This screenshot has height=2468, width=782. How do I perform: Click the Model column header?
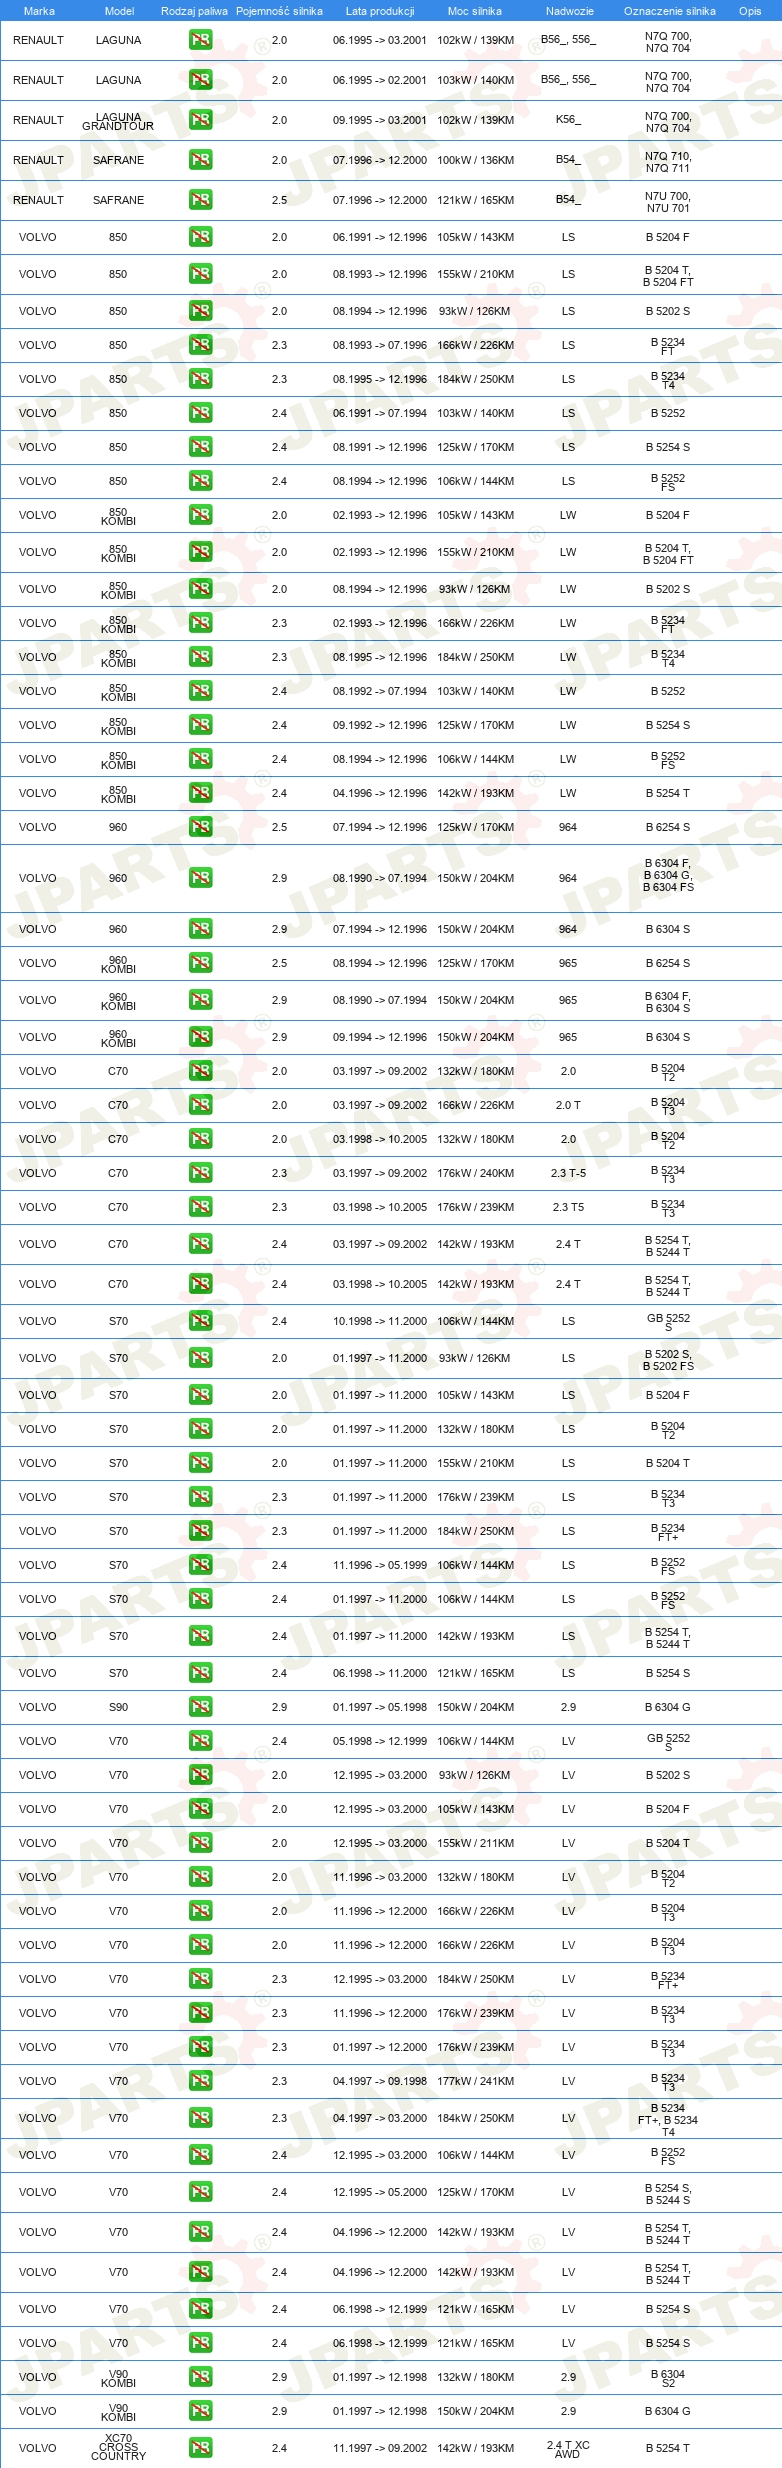click(119, 11)
